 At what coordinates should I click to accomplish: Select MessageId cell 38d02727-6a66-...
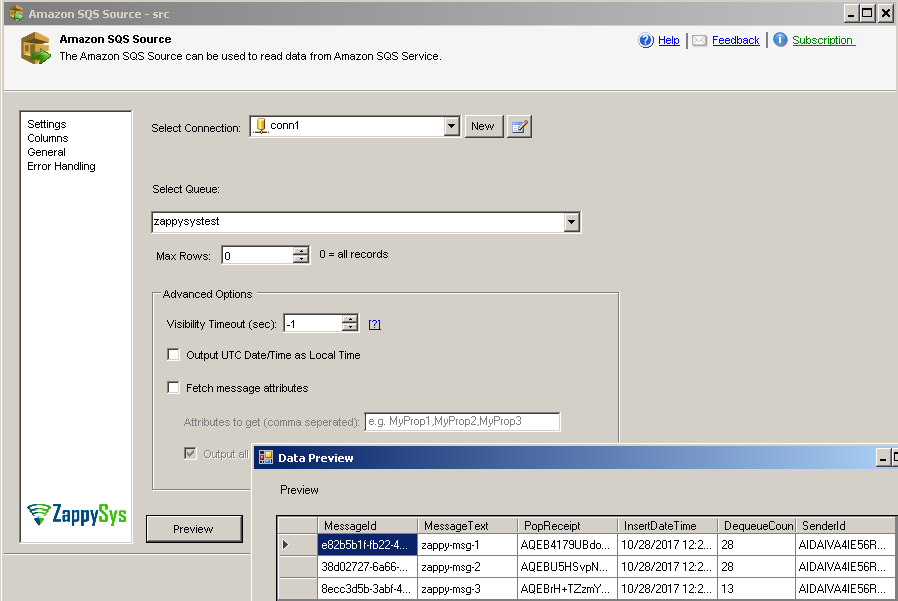tap(368, 567)
